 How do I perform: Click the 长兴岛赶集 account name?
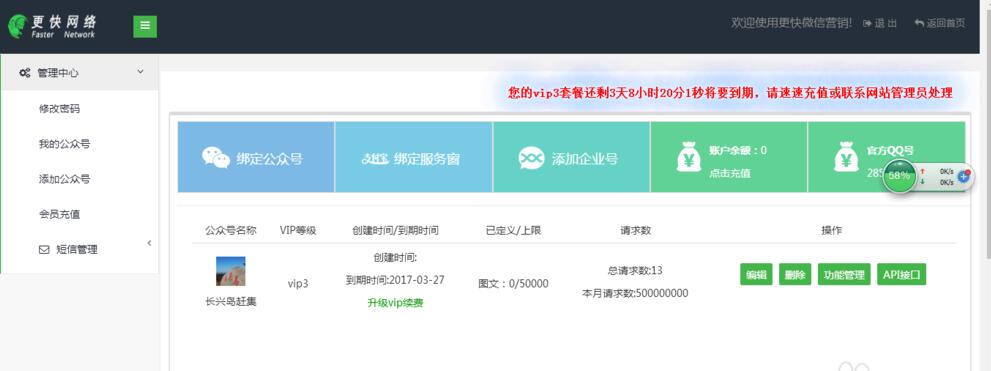click(x=231, y=302)
